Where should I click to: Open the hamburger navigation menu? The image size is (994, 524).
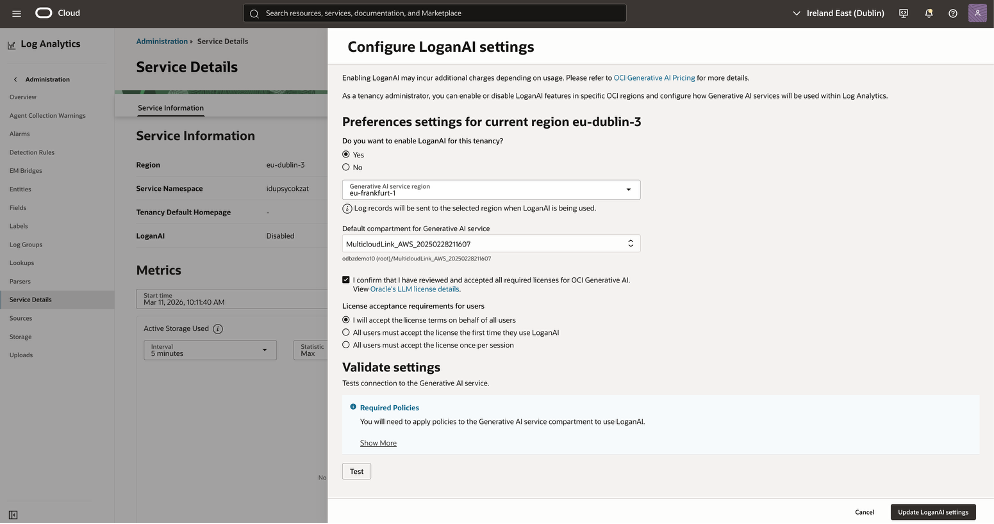point(16,13)
